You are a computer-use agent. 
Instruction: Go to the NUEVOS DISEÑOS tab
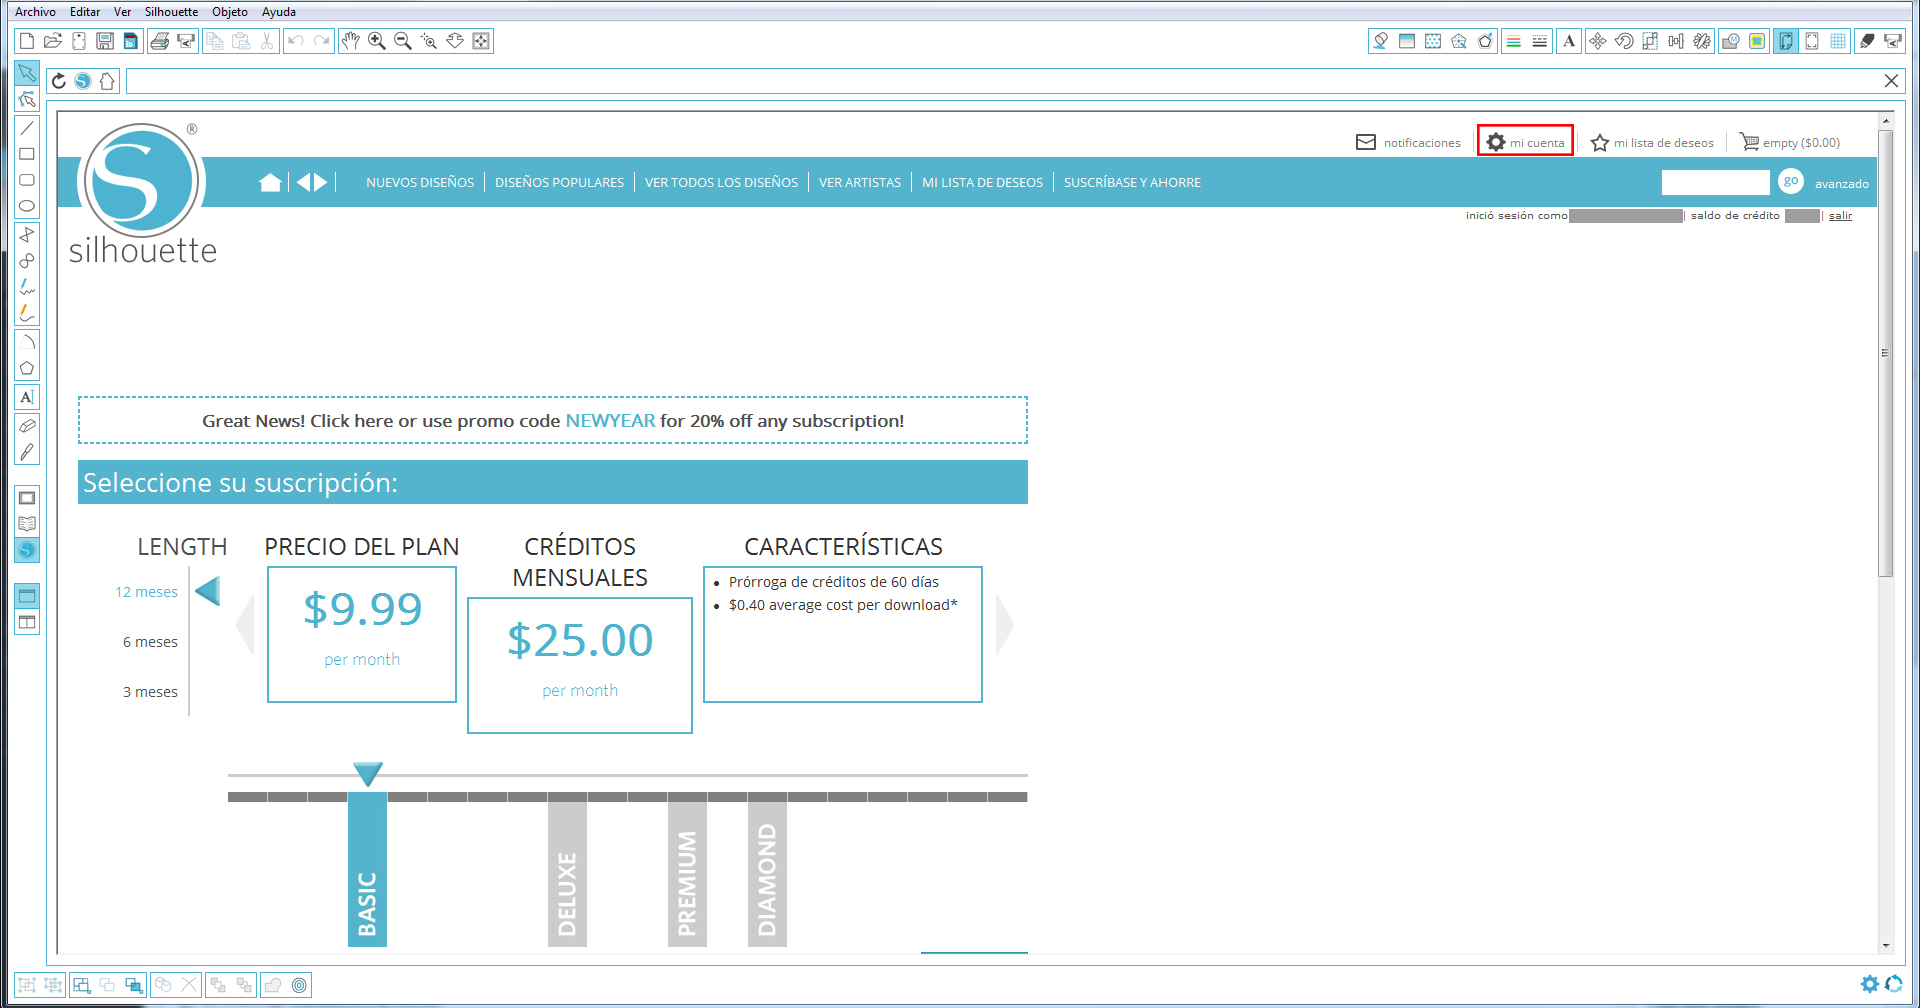point(419,183)
